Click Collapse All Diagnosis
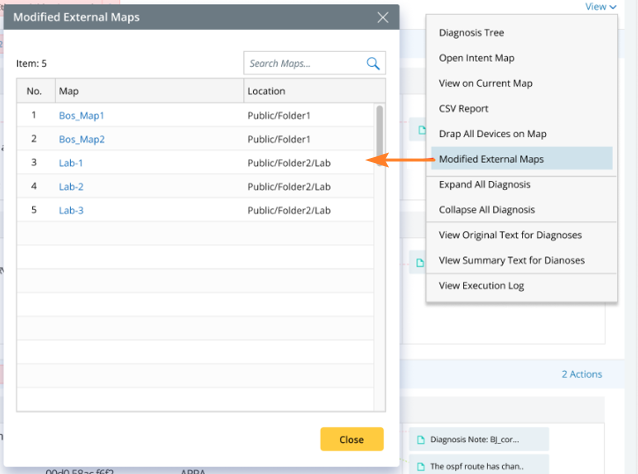This screenshot has height=474, width=638. pos(486,209)
